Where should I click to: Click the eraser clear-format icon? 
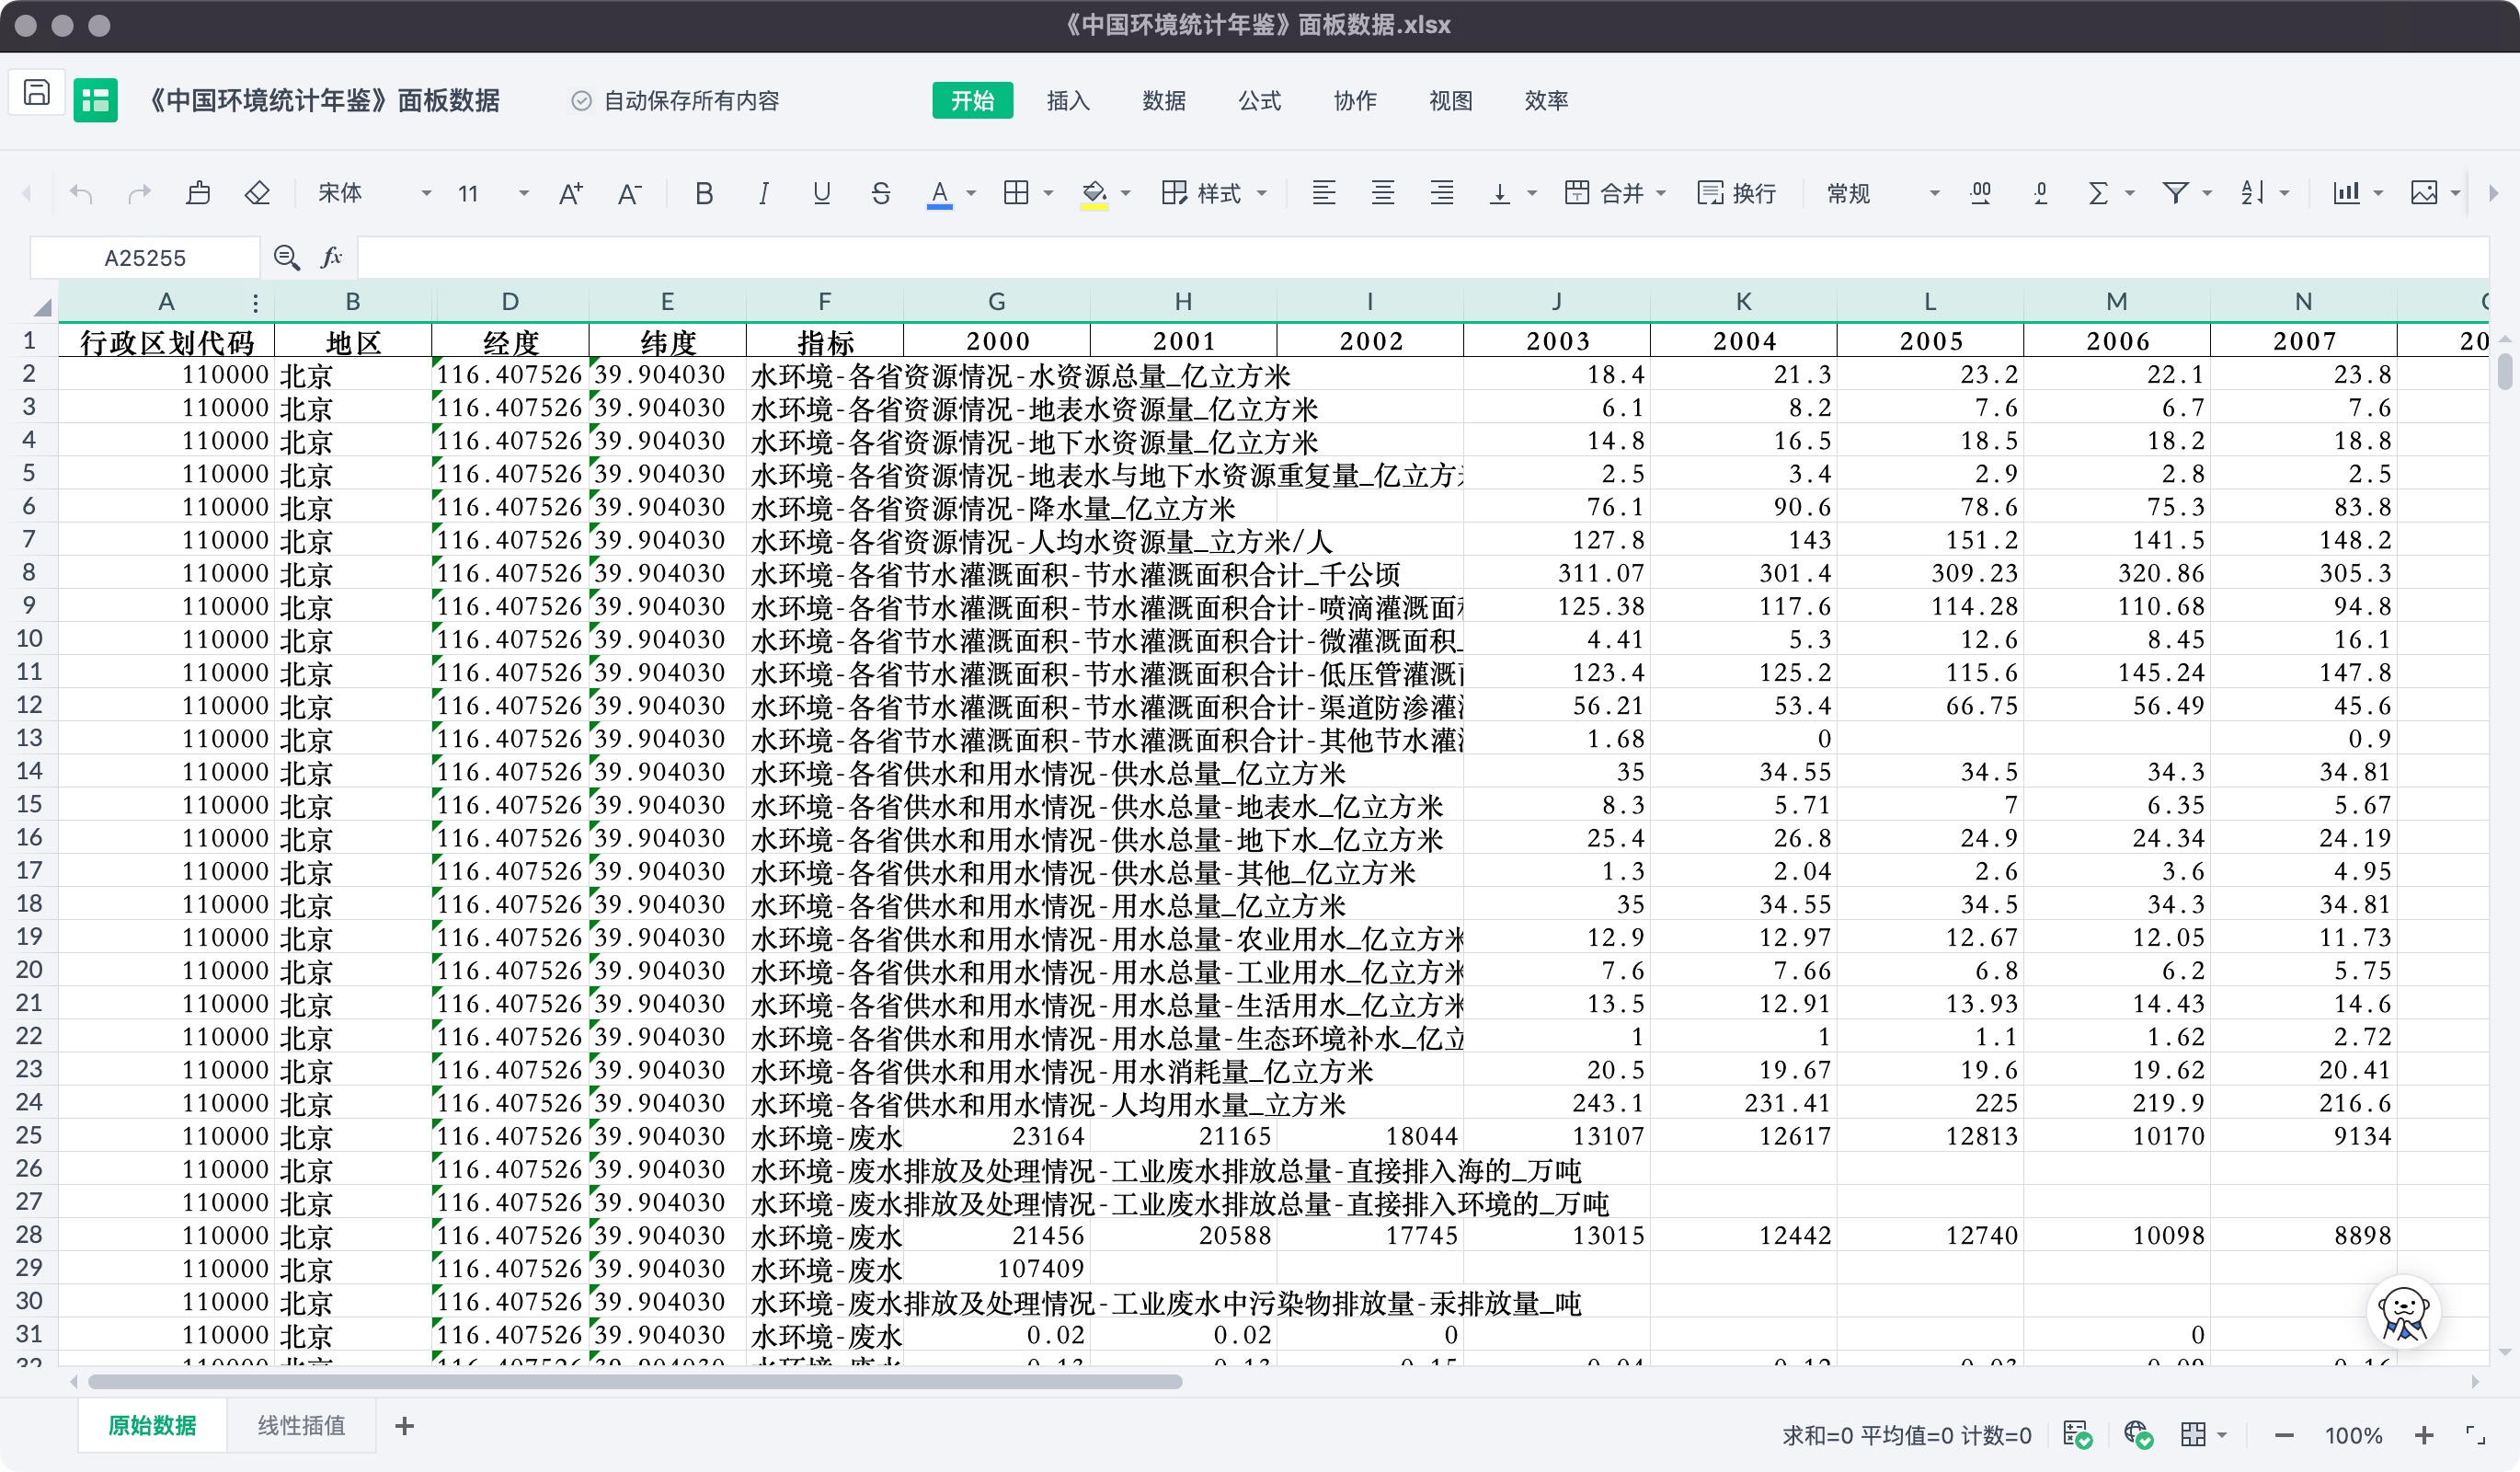[257, 193]
